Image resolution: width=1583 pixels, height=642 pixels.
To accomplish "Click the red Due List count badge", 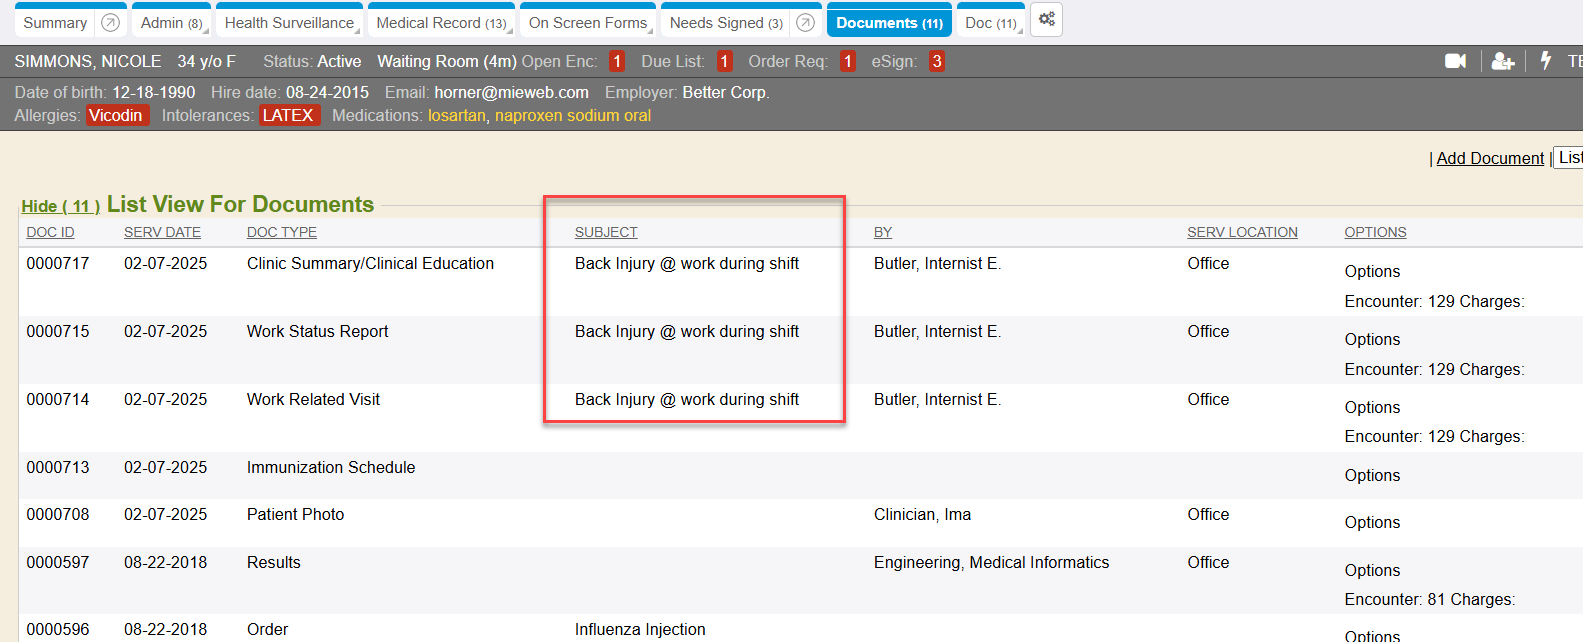I will [x=724, y=61].
